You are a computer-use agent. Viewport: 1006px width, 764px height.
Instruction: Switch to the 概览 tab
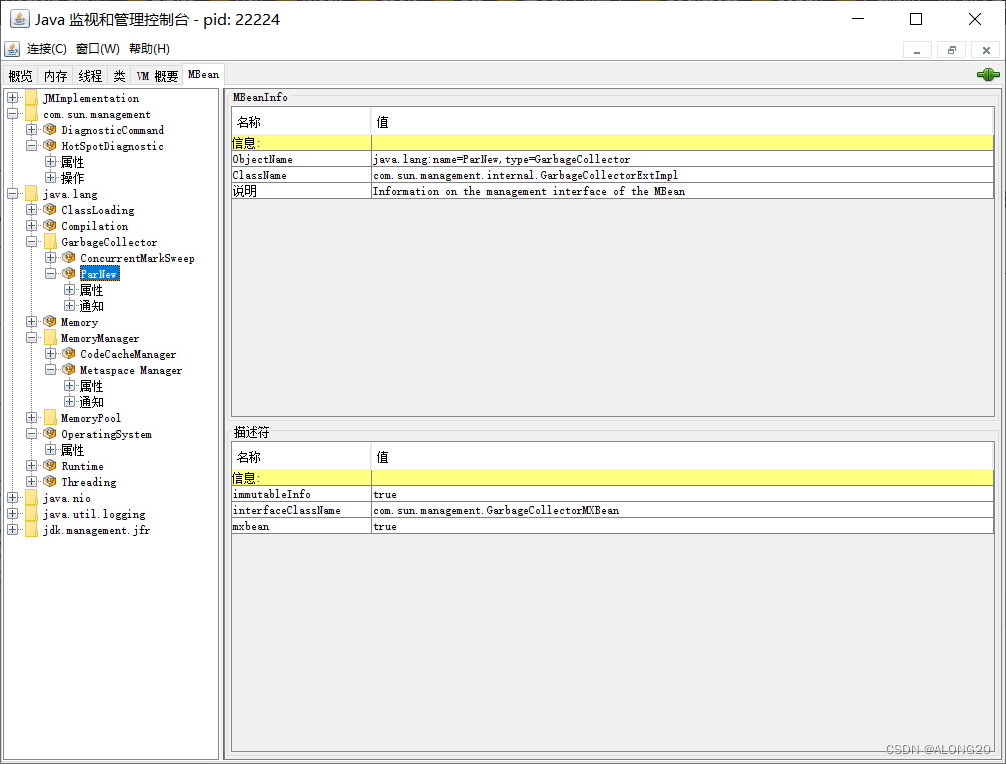pyautogui.click(x=21, y=76)
